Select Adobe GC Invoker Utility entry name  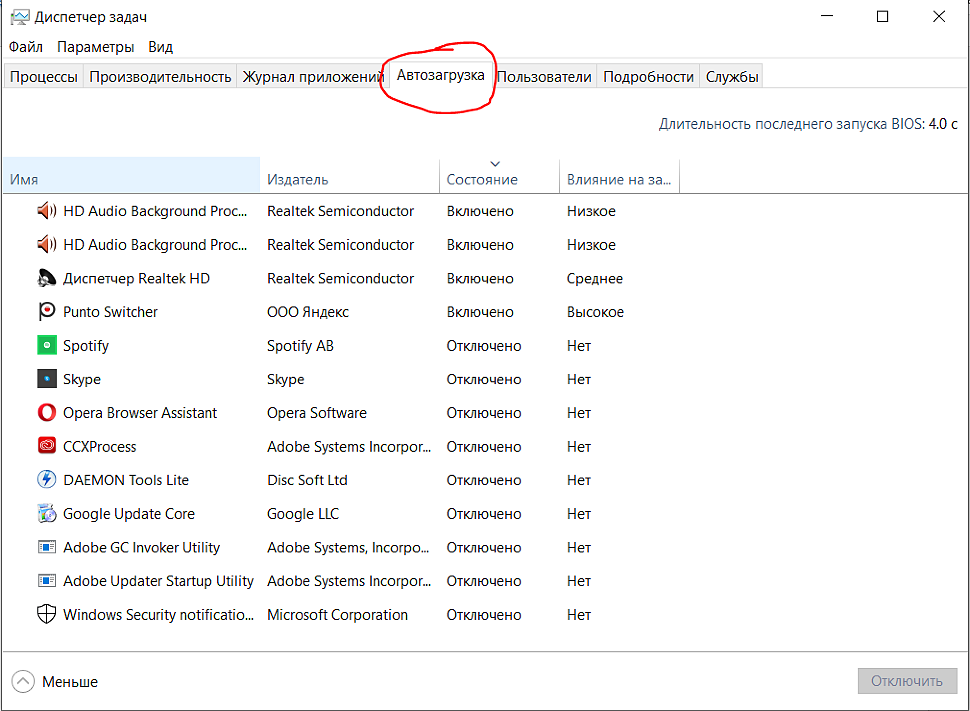[x=142, y=547]
